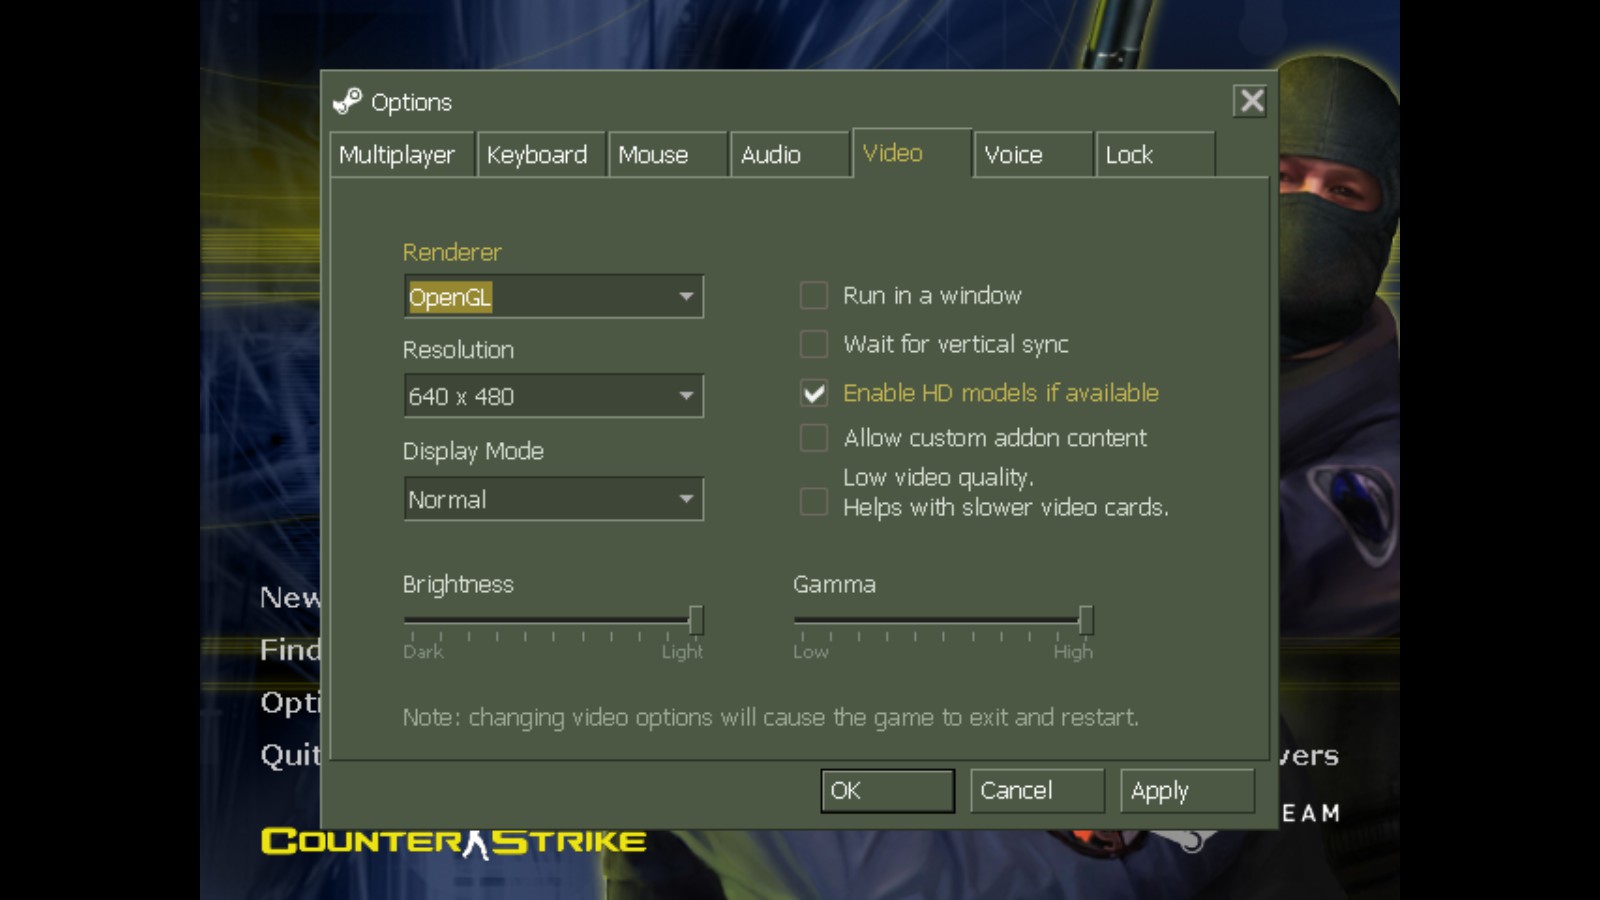Click the Cancel button
1600x900 pixels.
tap(1037, 791)
